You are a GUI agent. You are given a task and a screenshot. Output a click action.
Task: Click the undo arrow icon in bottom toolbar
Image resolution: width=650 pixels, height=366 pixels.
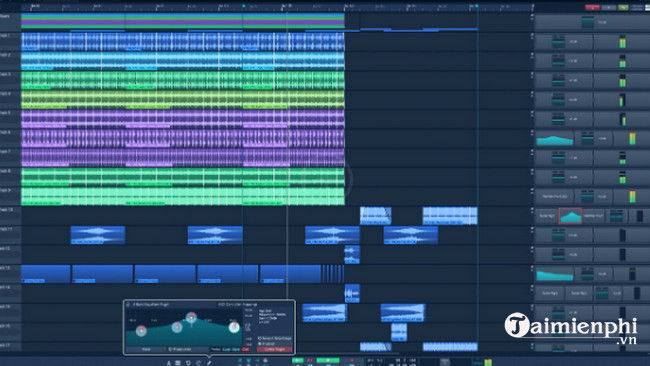pyautogui.click(x=188, y=363)
